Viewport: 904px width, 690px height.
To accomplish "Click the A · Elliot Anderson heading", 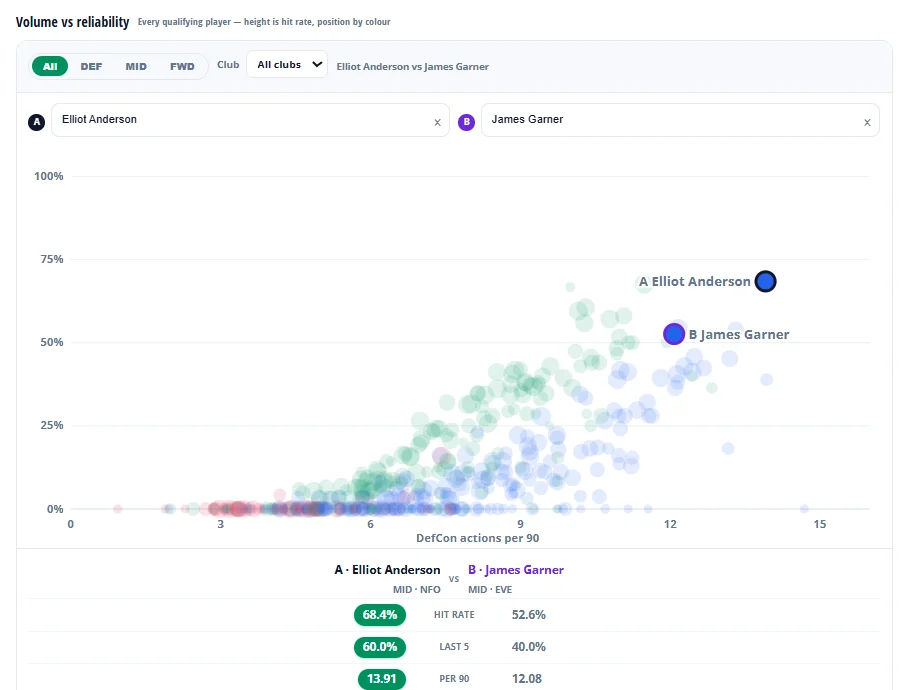I will coord(387,570).
